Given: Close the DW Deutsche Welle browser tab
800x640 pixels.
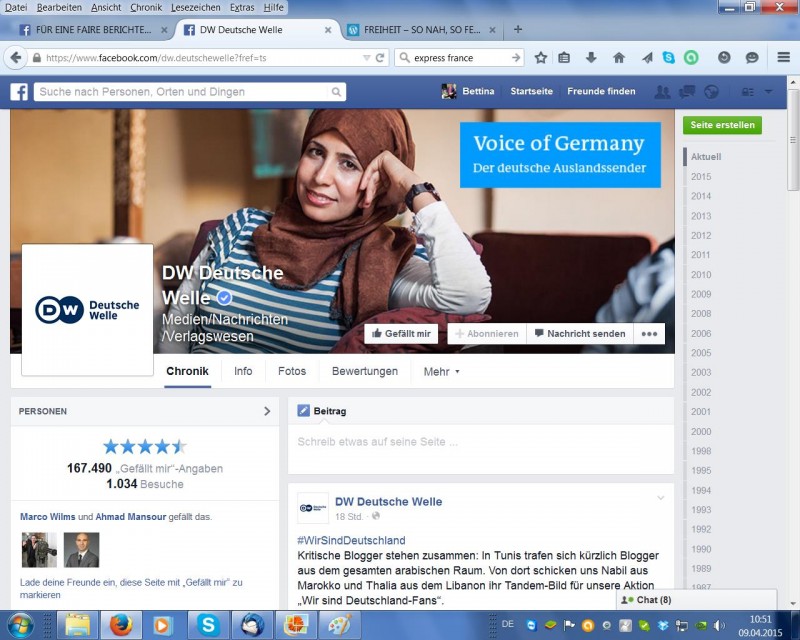Looking at the screenshot, I should [328, 30].
